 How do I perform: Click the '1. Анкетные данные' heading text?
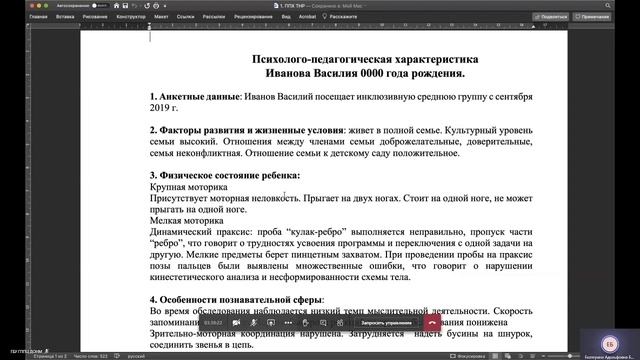(194, 97)
